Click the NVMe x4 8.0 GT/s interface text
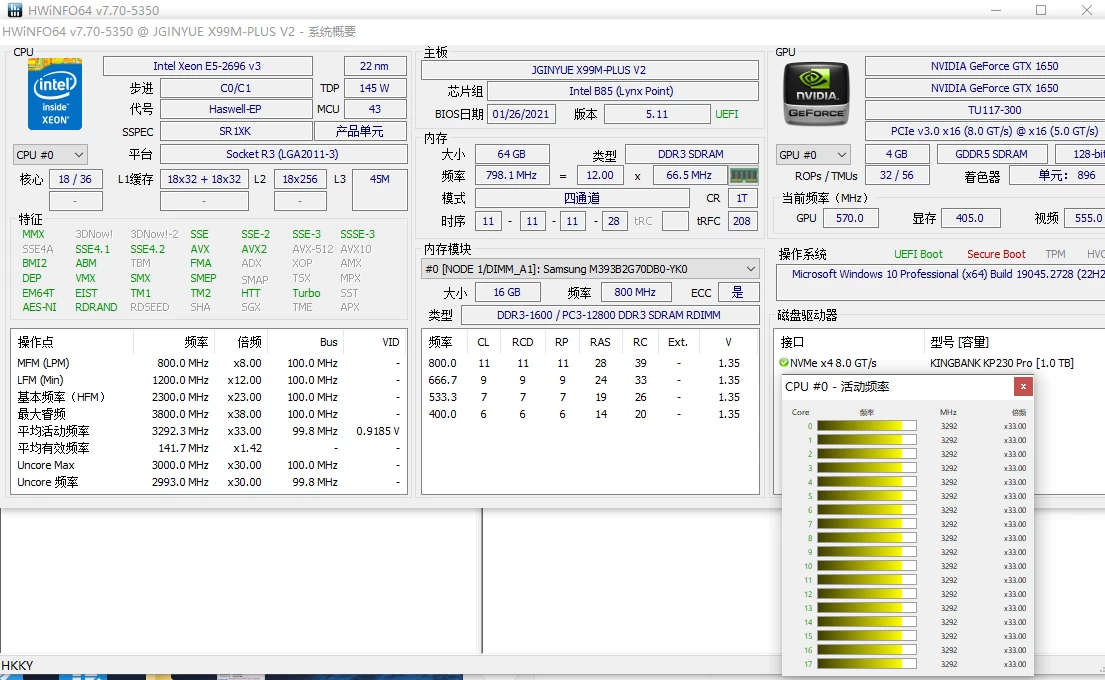 click(x=834, y=363)
